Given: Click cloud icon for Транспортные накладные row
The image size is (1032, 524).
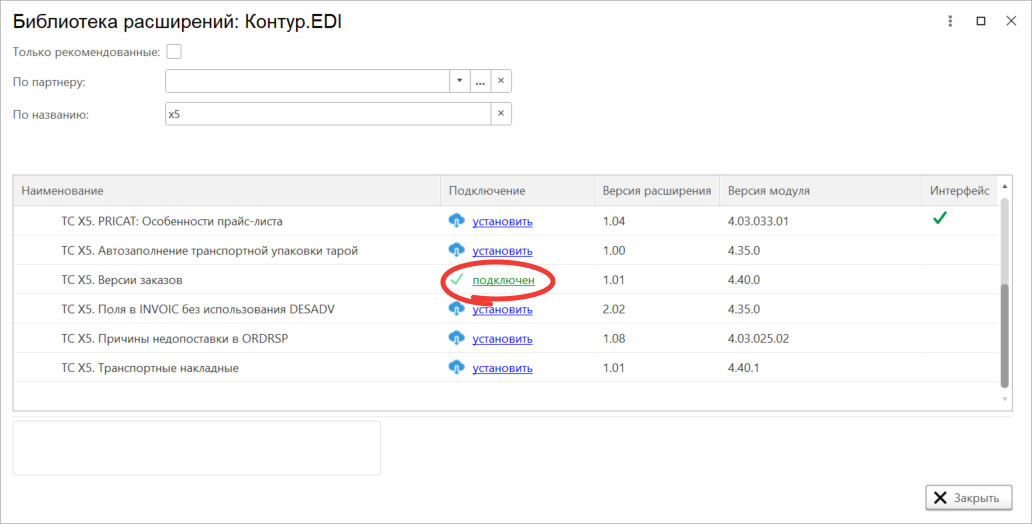Looking at the screenshot, I should [456, 367].
